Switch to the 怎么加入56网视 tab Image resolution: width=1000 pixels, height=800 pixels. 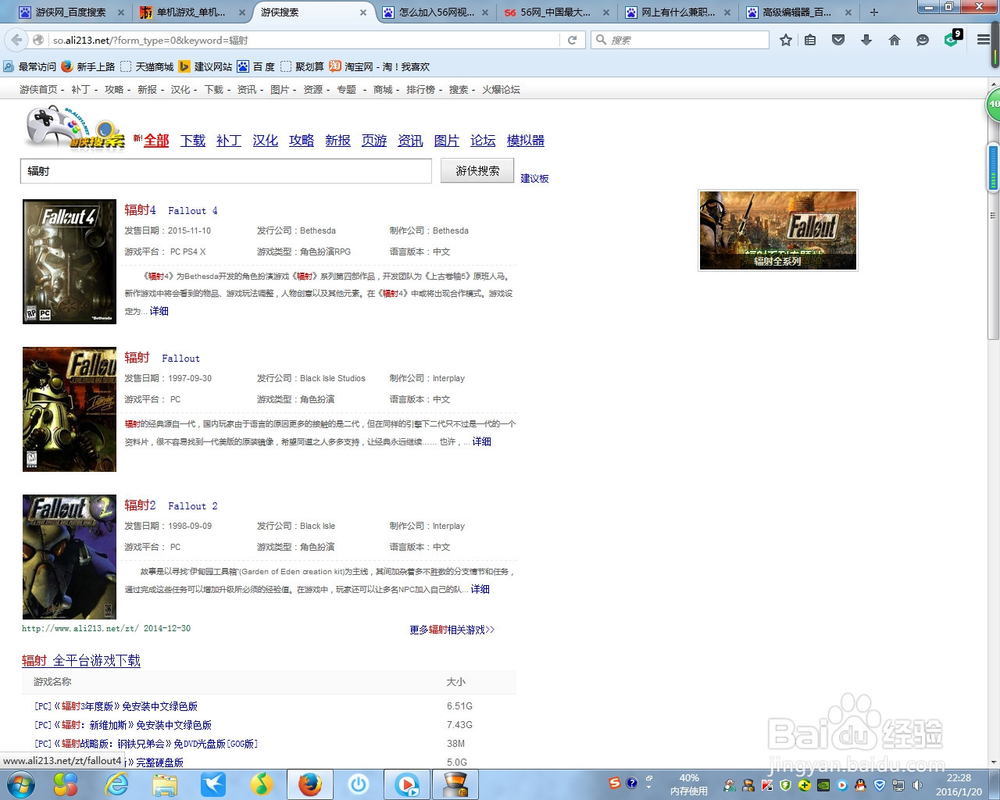pos(435,12)
